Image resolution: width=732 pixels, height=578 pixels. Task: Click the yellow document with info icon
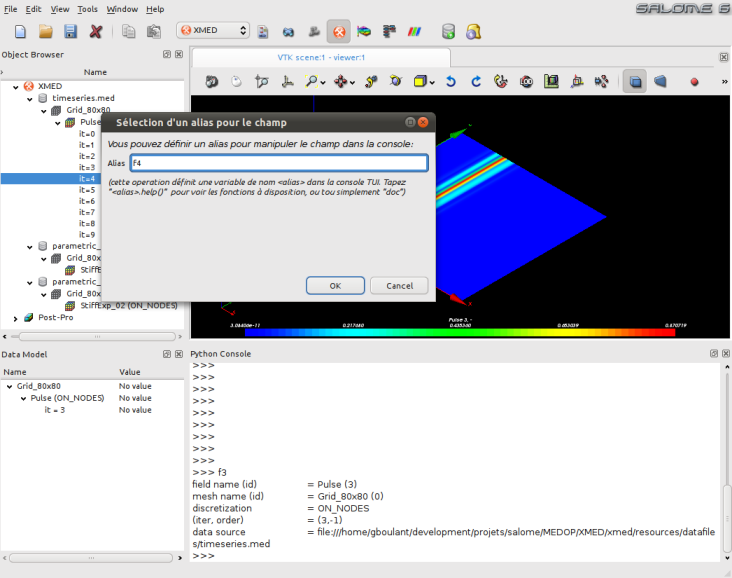(473, 31)
